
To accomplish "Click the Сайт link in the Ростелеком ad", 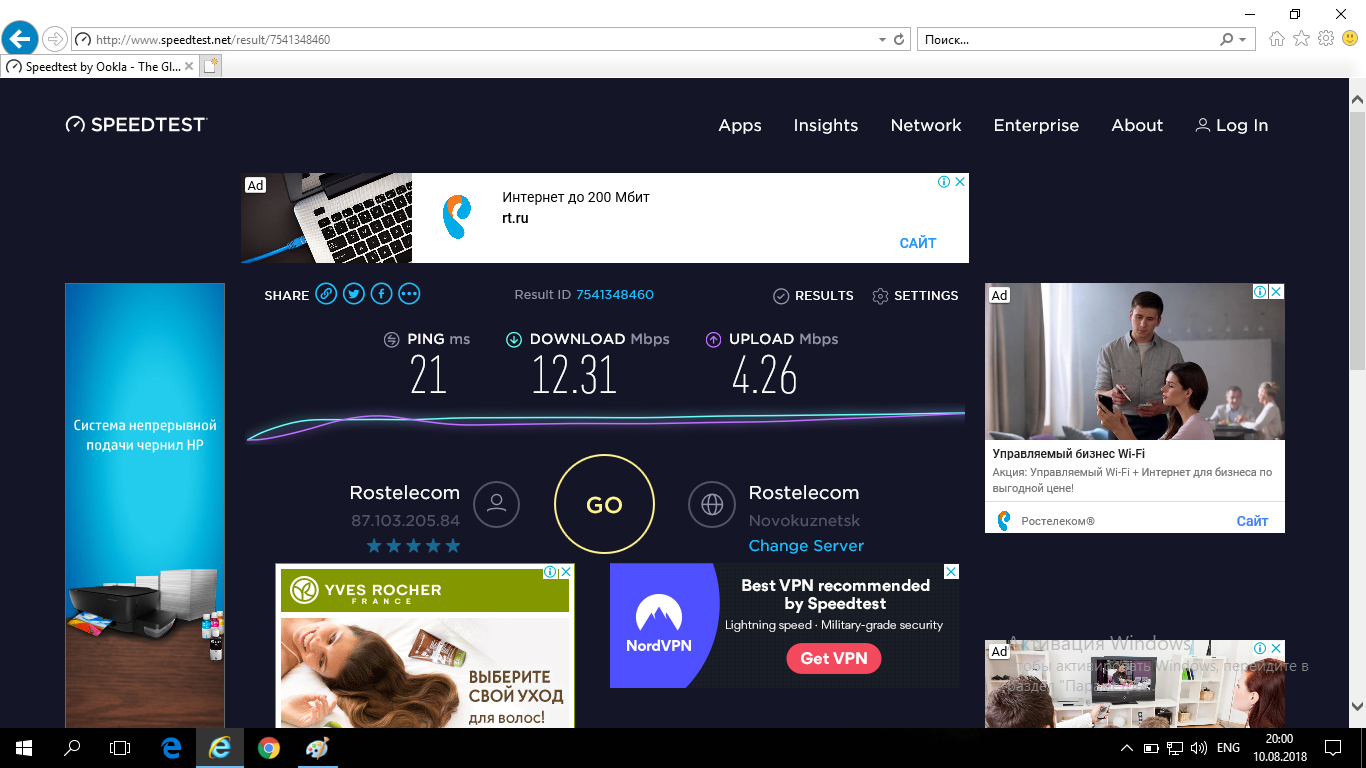I will [x=1252, y=521].
